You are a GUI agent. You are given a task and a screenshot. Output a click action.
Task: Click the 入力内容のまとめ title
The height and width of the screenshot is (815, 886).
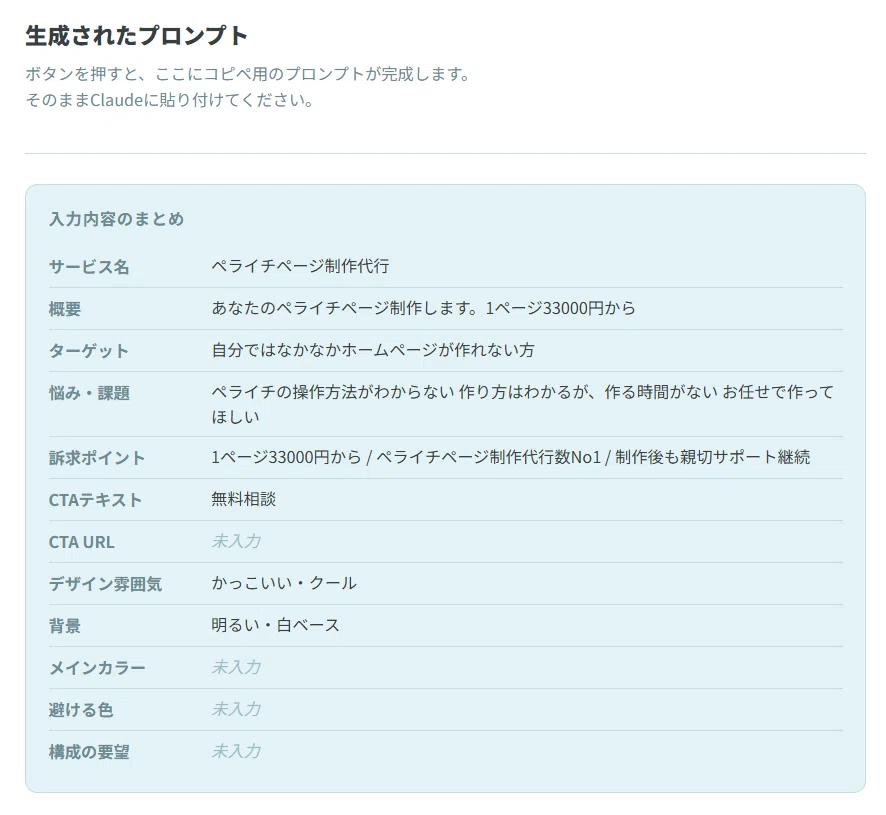[116, 219]
